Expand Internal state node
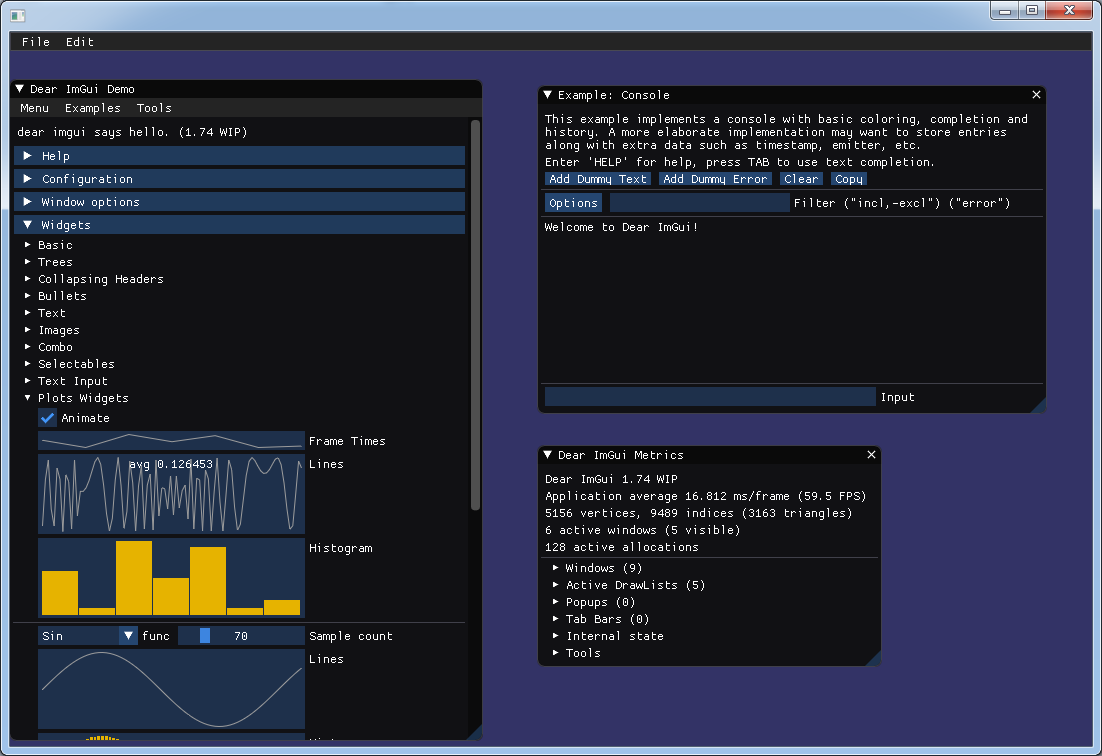The image size is (1102, 756). (608, 636)
